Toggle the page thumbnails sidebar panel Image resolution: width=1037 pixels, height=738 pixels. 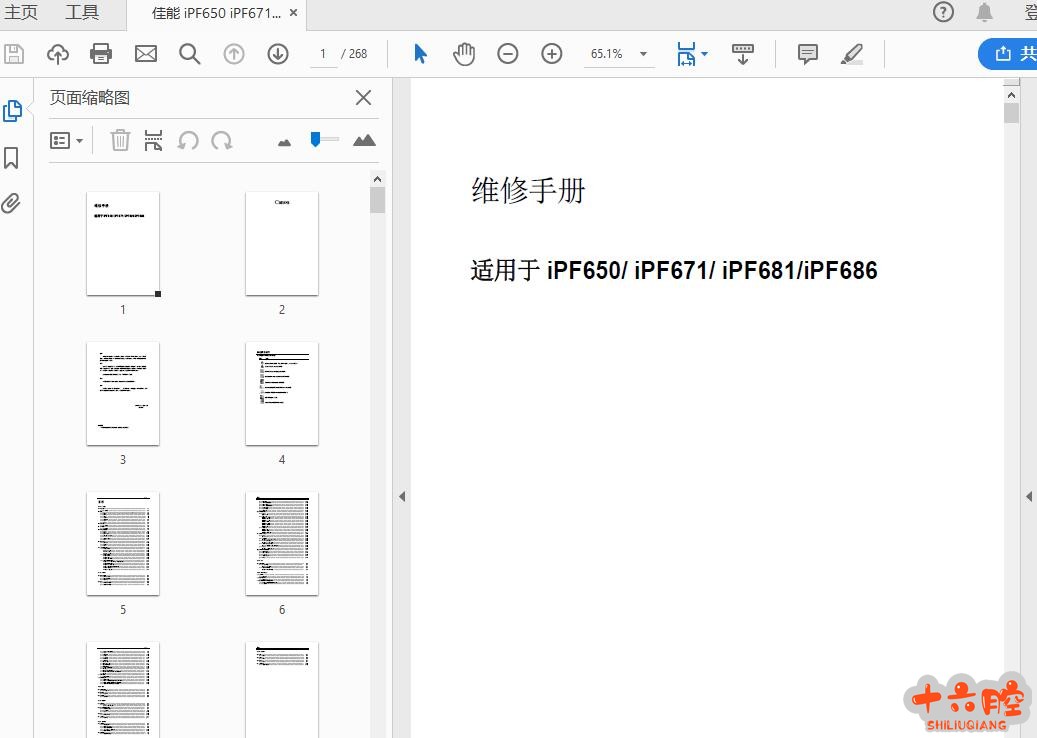tap(12, 111)
